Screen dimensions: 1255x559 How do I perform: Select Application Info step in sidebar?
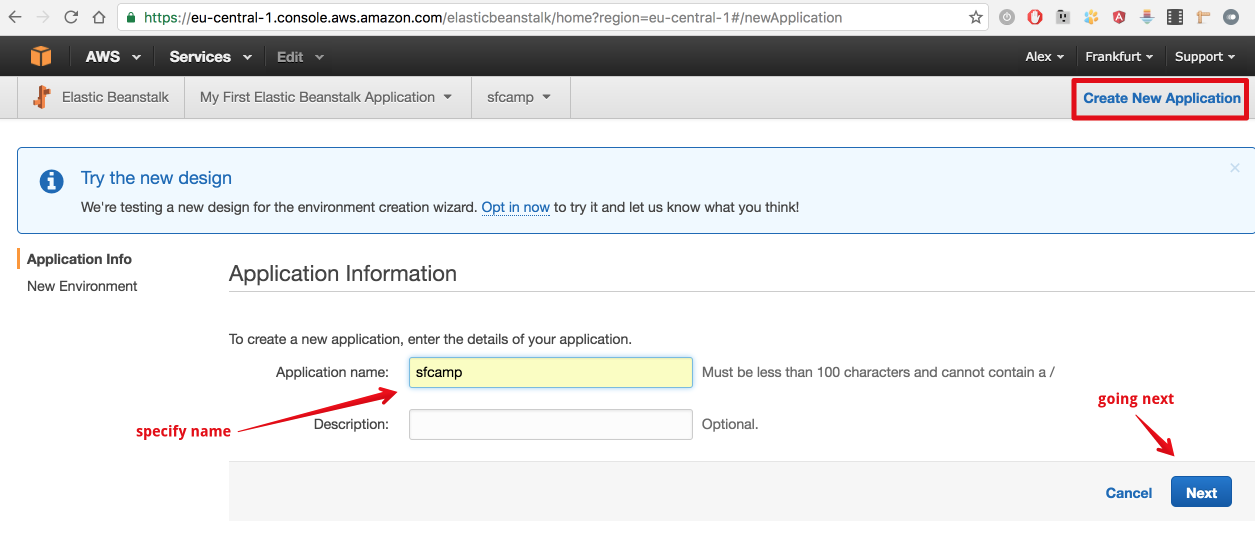[x=79, y=259]
